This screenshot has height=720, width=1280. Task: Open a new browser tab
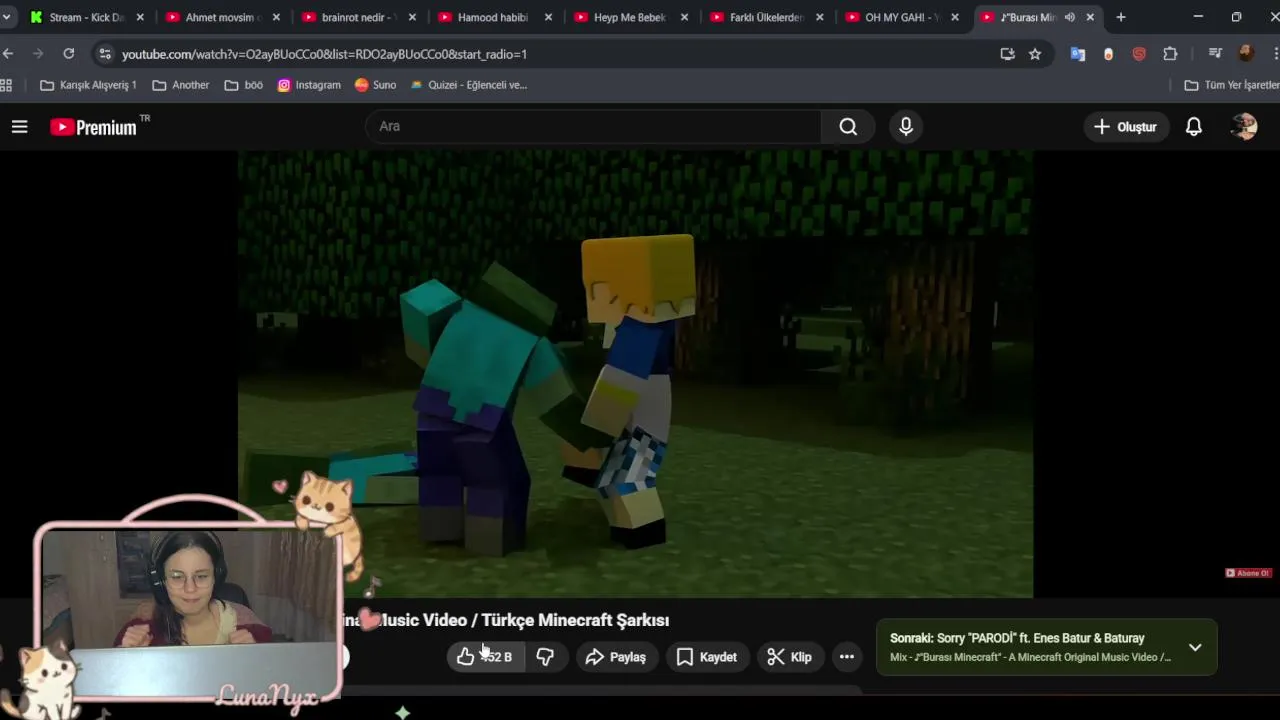point(1121,17)
